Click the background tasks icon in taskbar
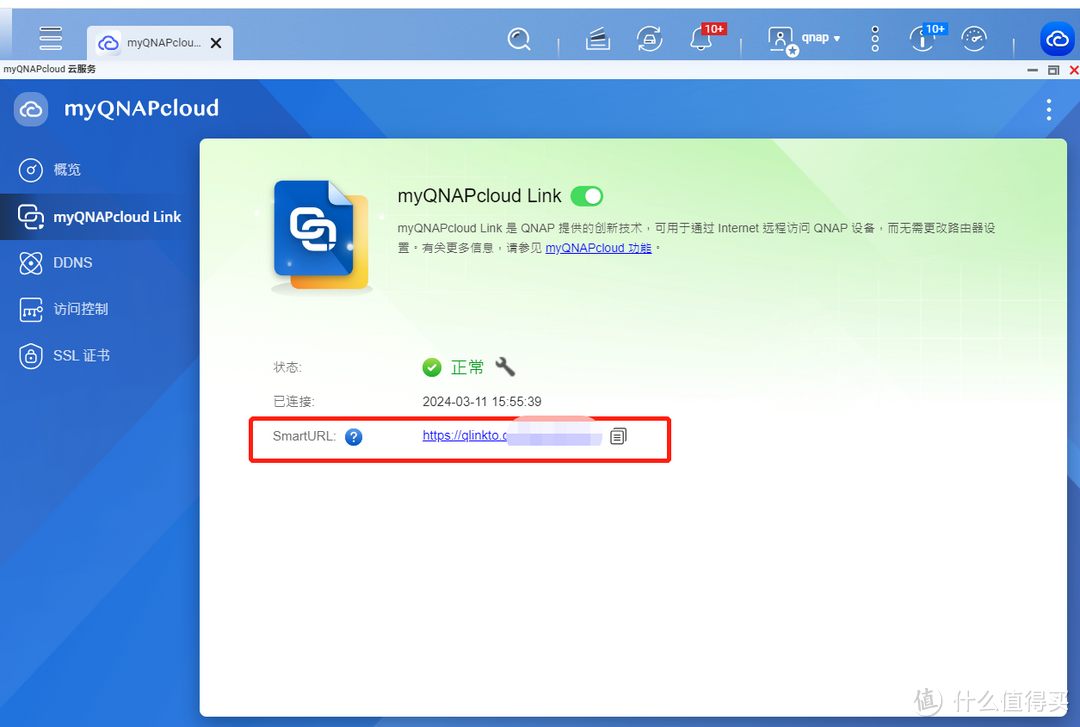1080x727 pixels. click(649, 38)
